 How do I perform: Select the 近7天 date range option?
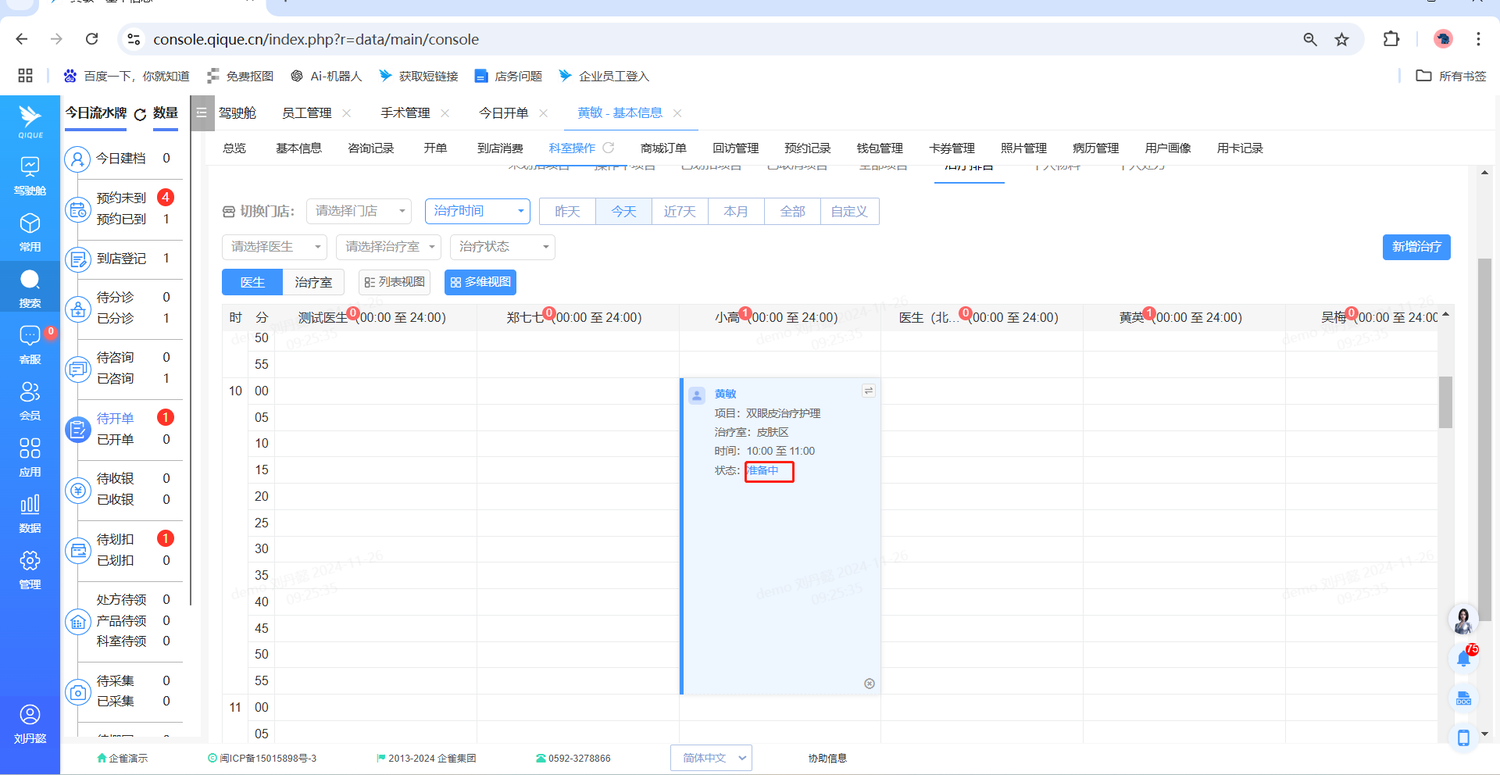(x=680, y=212)
